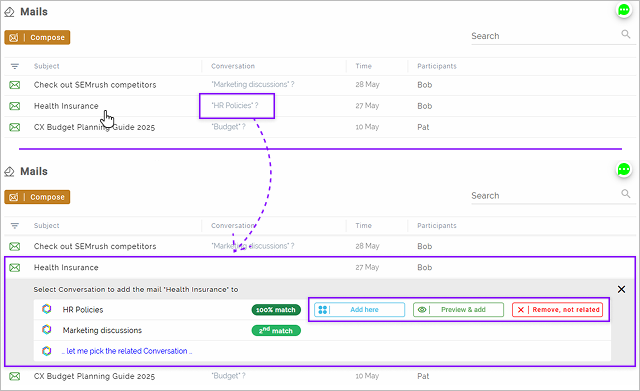
Task: Click Mails title icon in lower panel
Action: click(9, 172)
